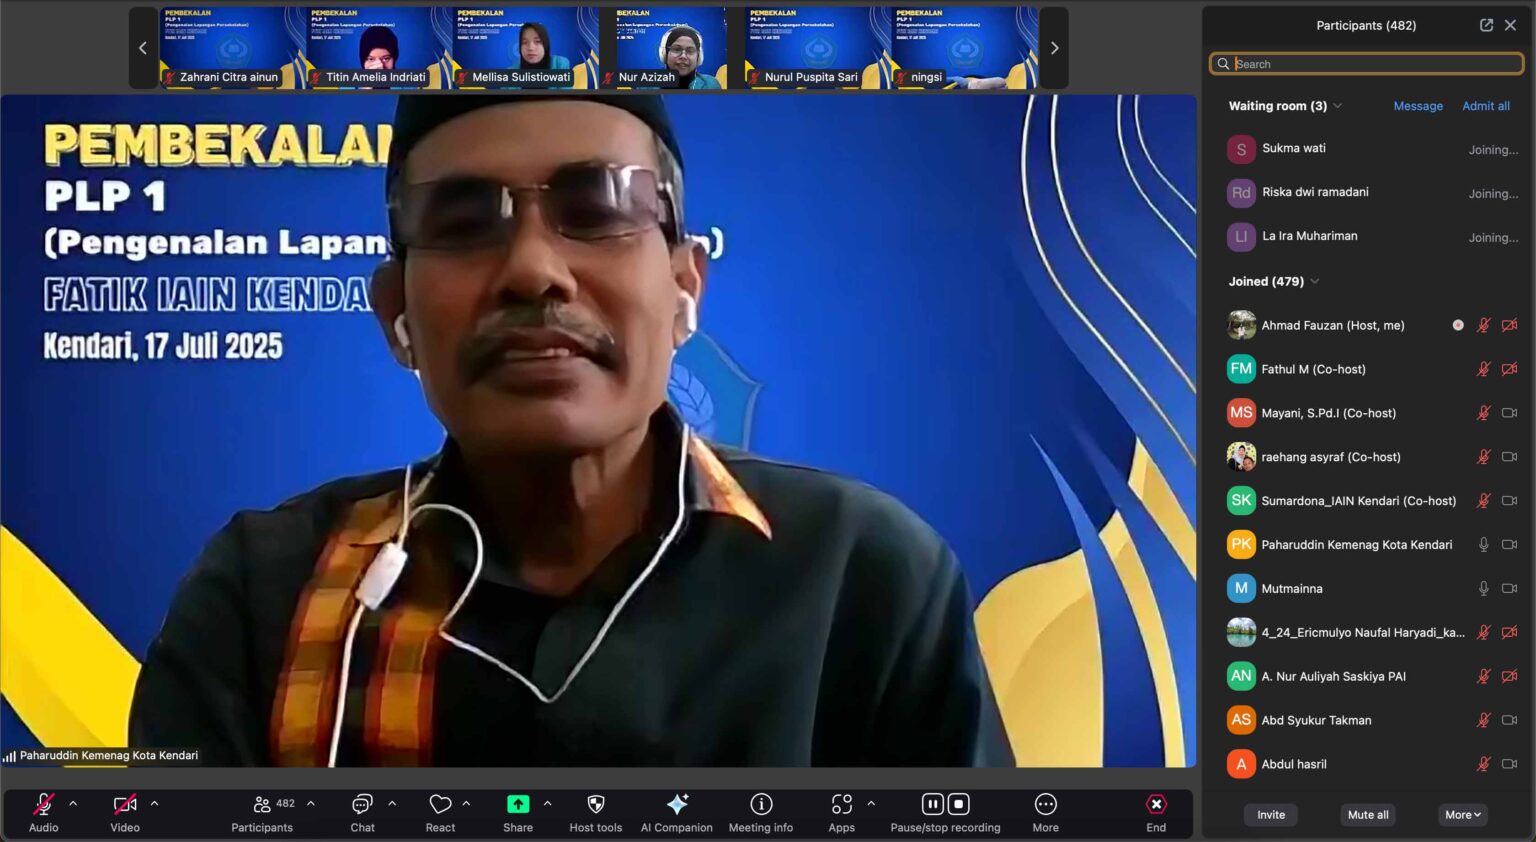Select Riska dwi ramadani in waiting room
1536x842 pixels.
(1367, 193)
